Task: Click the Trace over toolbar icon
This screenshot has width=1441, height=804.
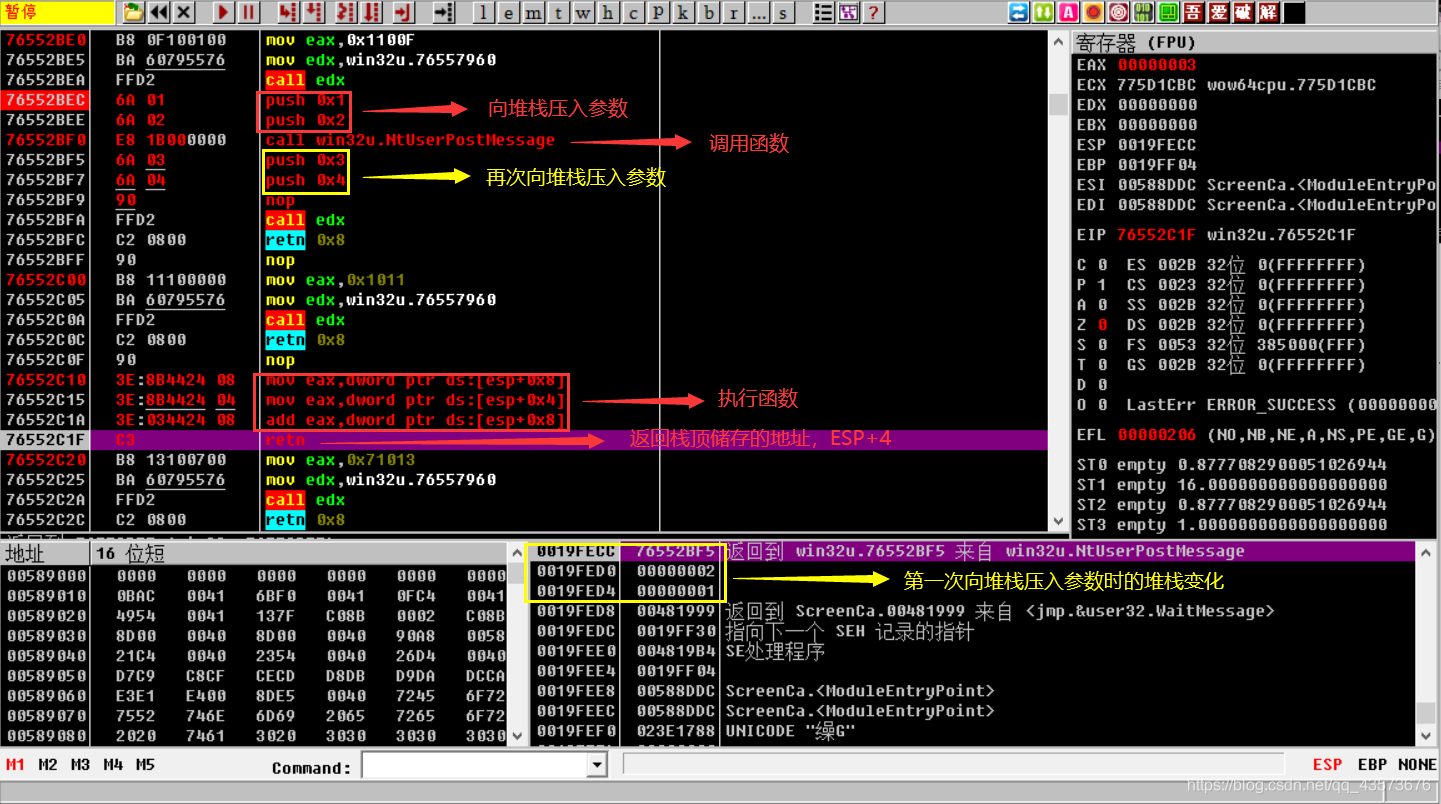Action: coord(372,13)
